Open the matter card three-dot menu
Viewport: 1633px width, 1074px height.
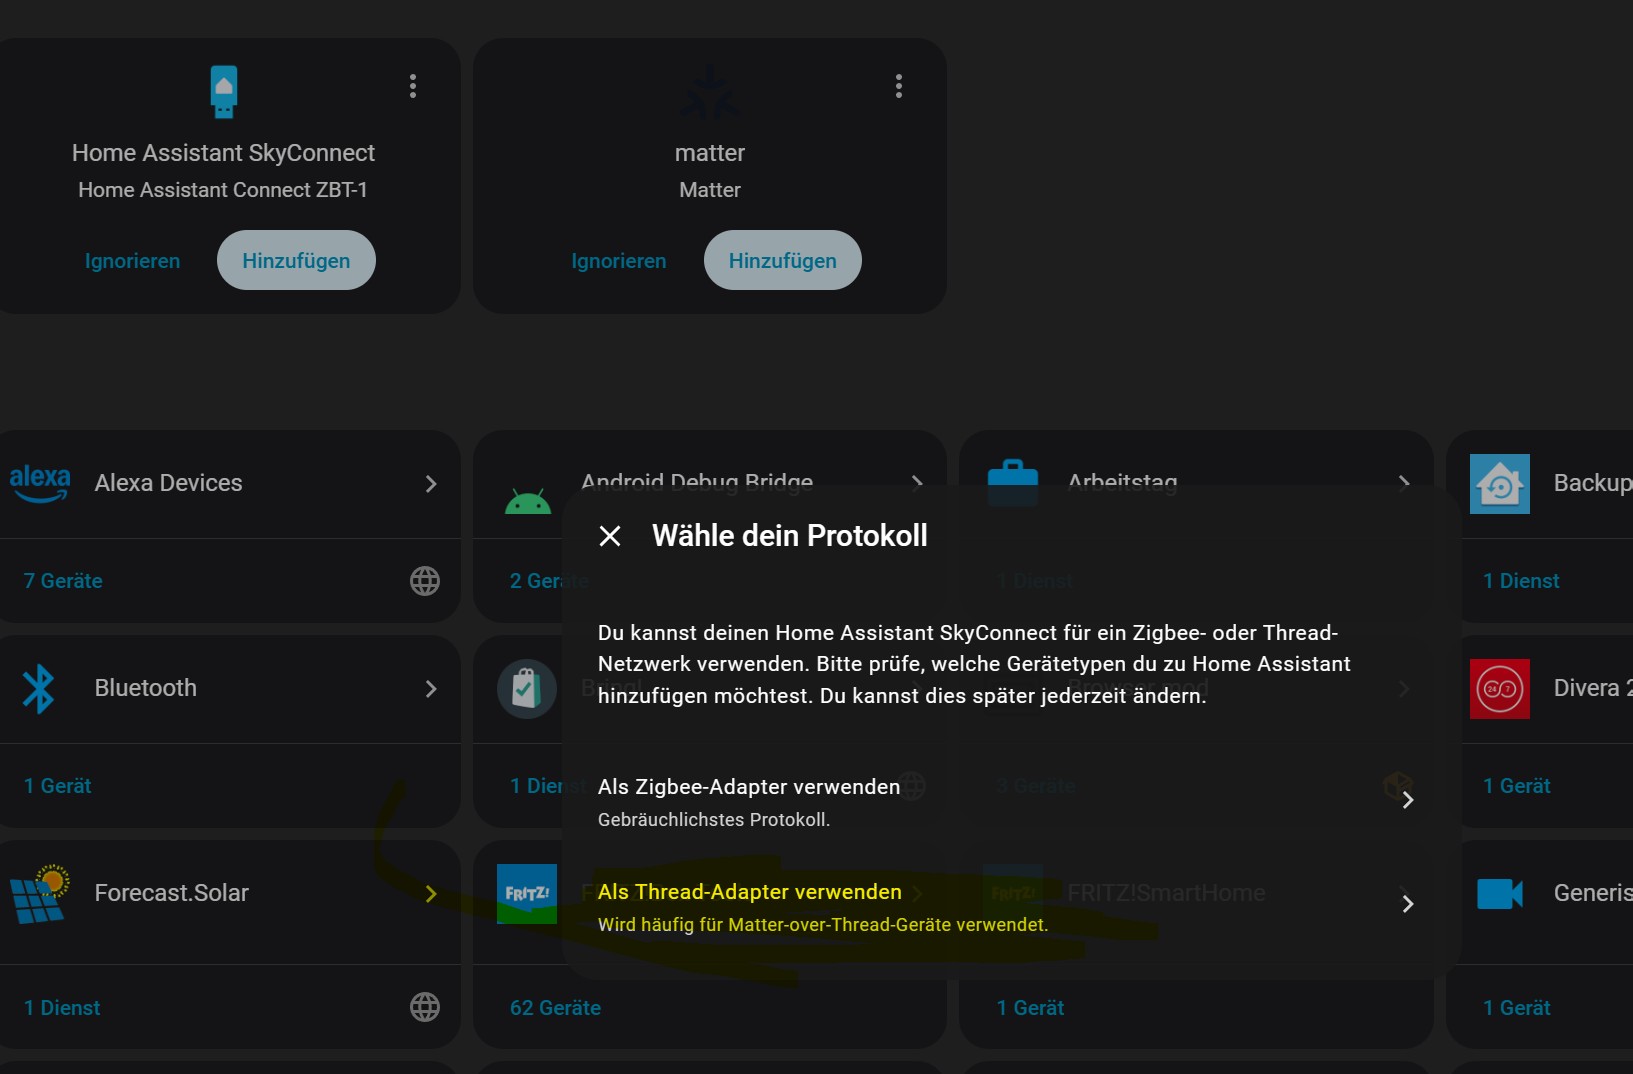899,86
